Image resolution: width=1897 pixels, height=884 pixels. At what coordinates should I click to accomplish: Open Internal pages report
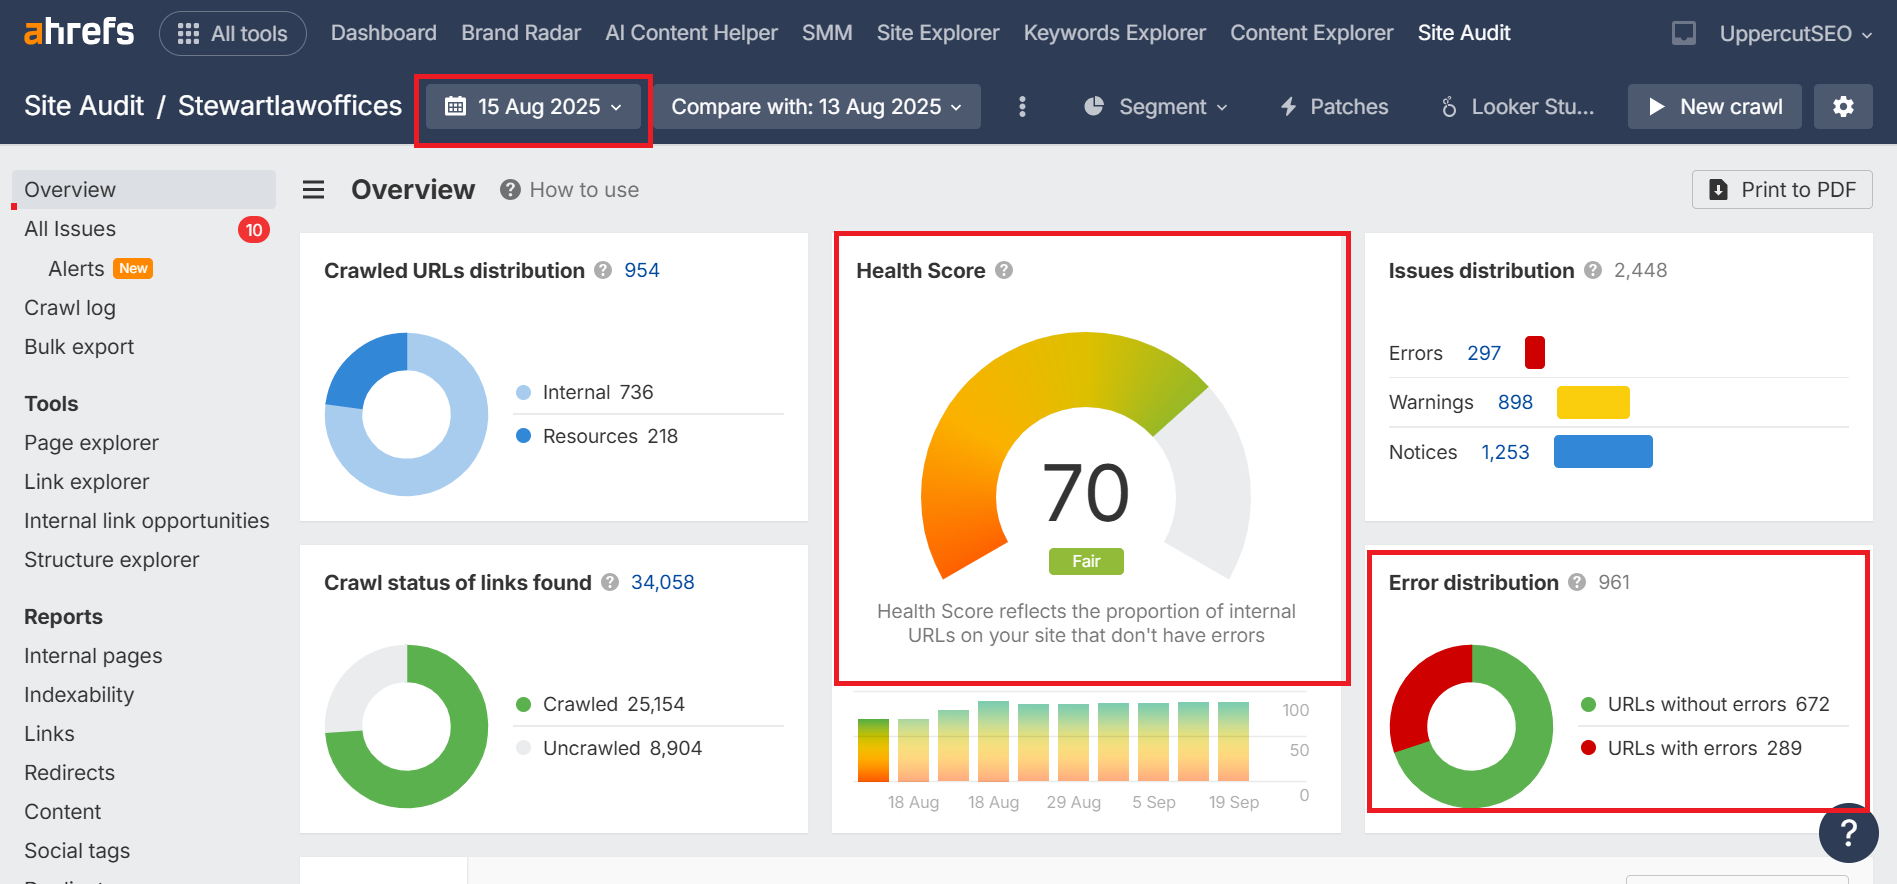[x=93, y=655]
